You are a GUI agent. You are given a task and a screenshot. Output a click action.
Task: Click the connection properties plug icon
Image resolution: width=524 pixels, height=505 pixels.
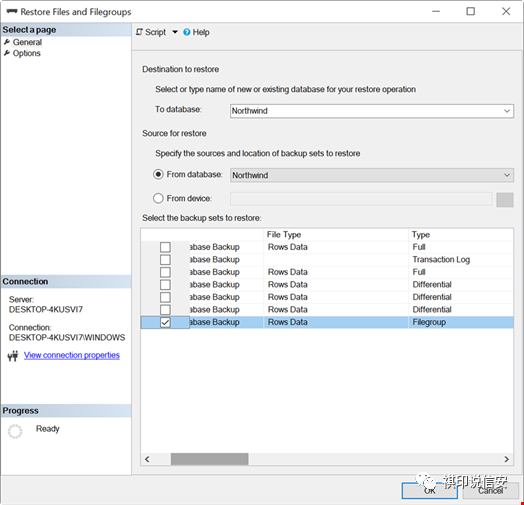pyautogui.click(x=13, y=356)
